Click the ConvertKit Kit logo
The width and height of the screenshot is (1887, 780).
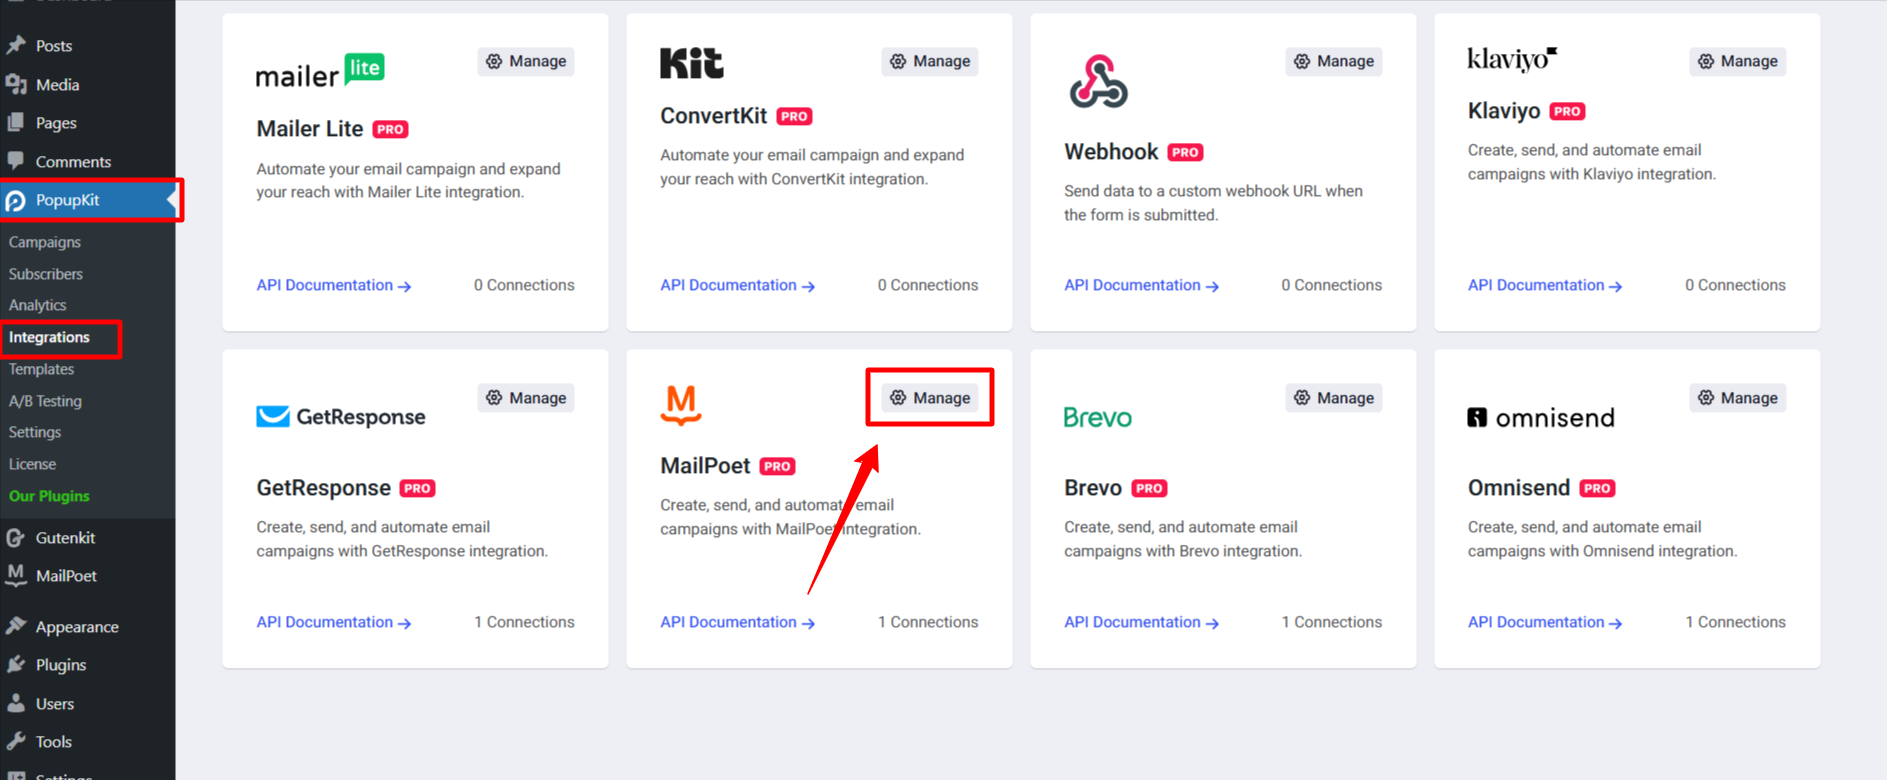[691, 63]
